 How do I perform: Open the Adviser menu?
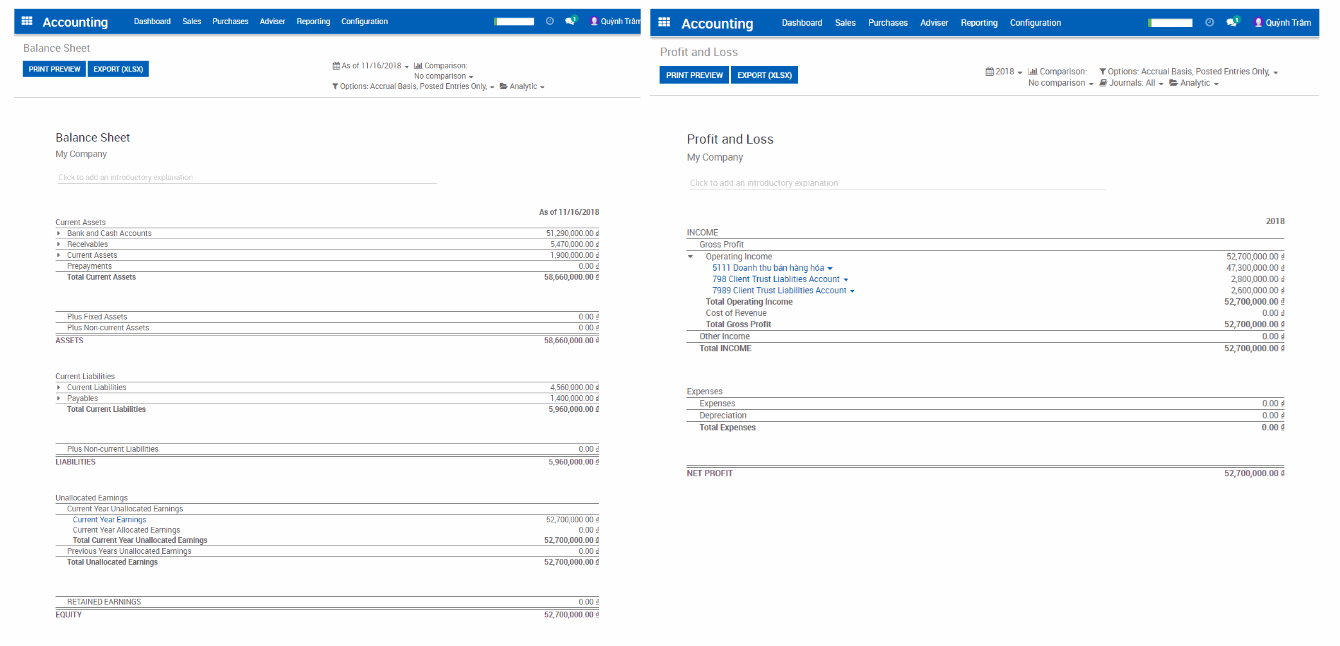(x=272, y=21)
